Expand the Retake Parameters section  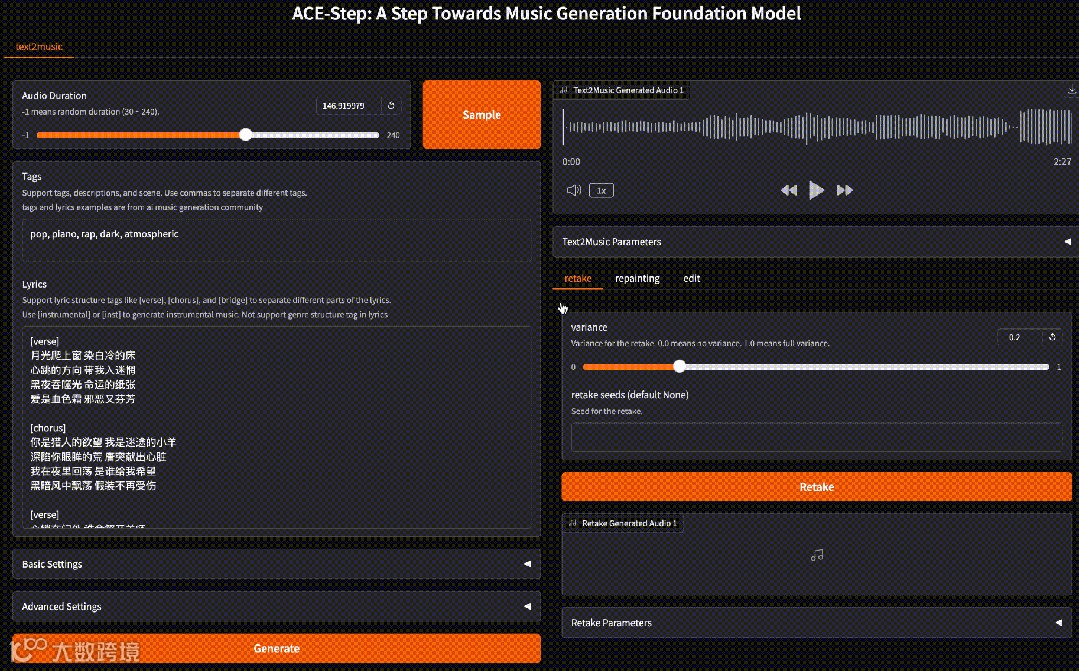(x=816, y=622)
